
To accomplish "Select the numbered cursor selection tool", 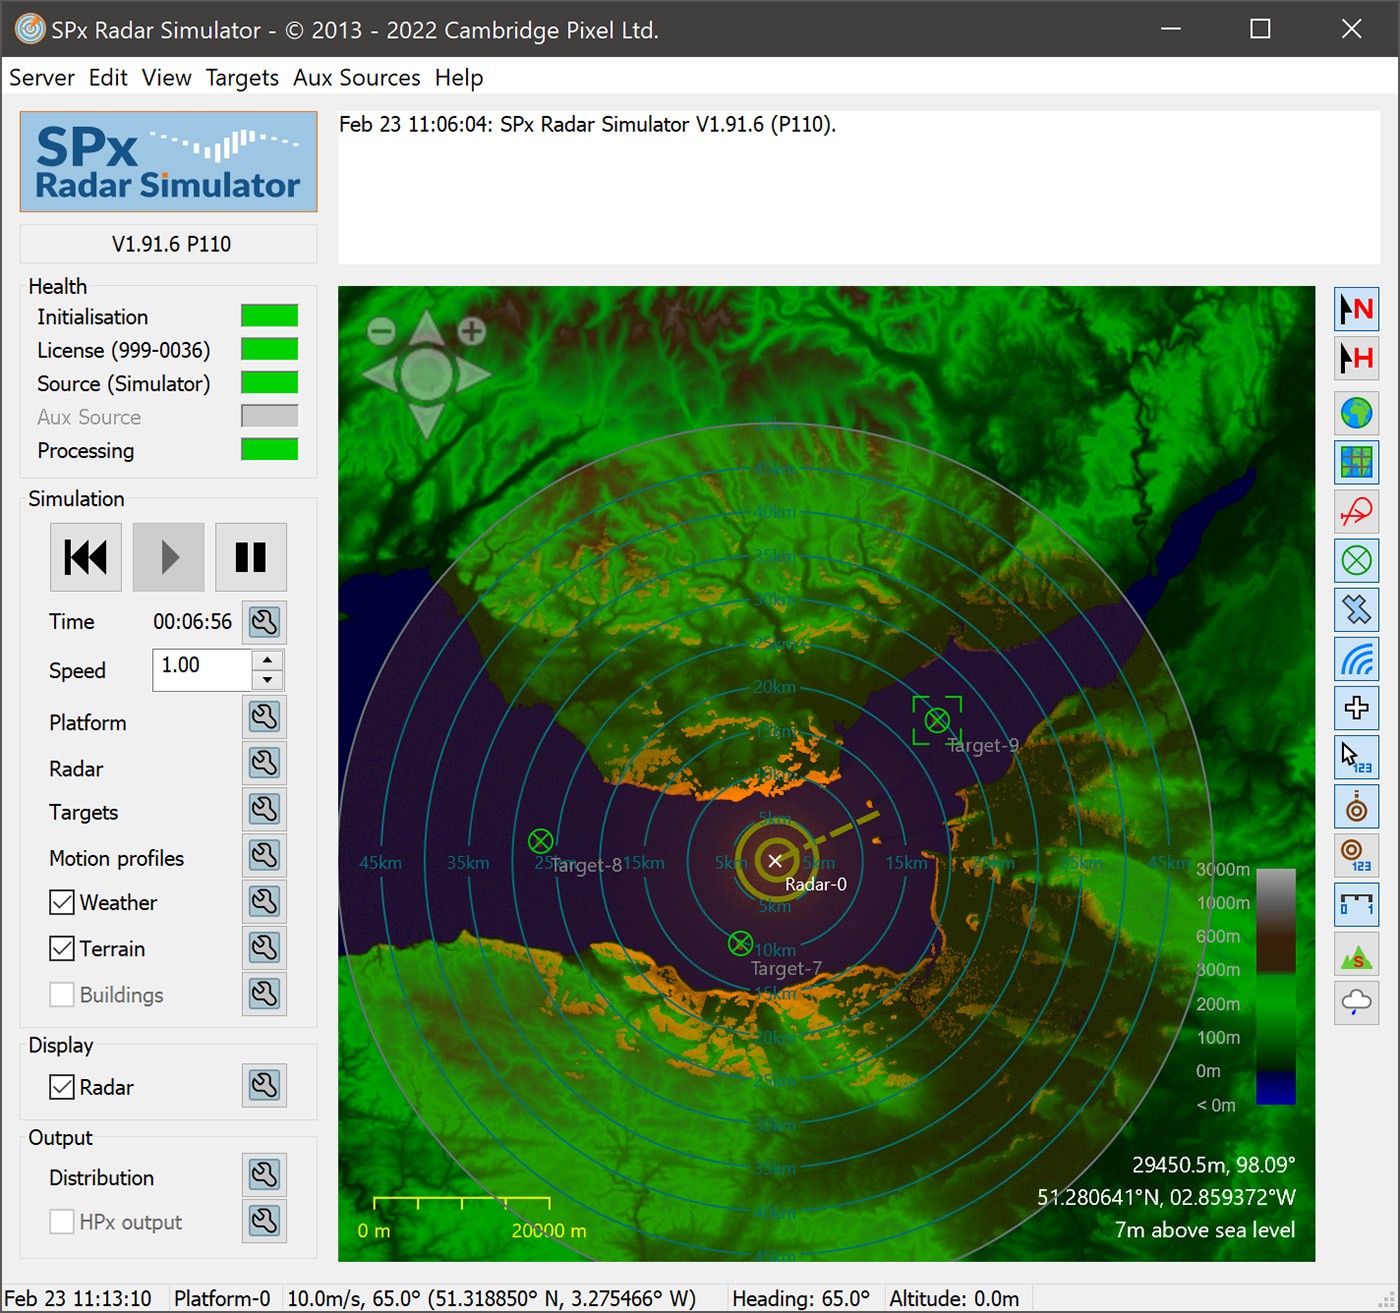I will tap(1356, 757).
